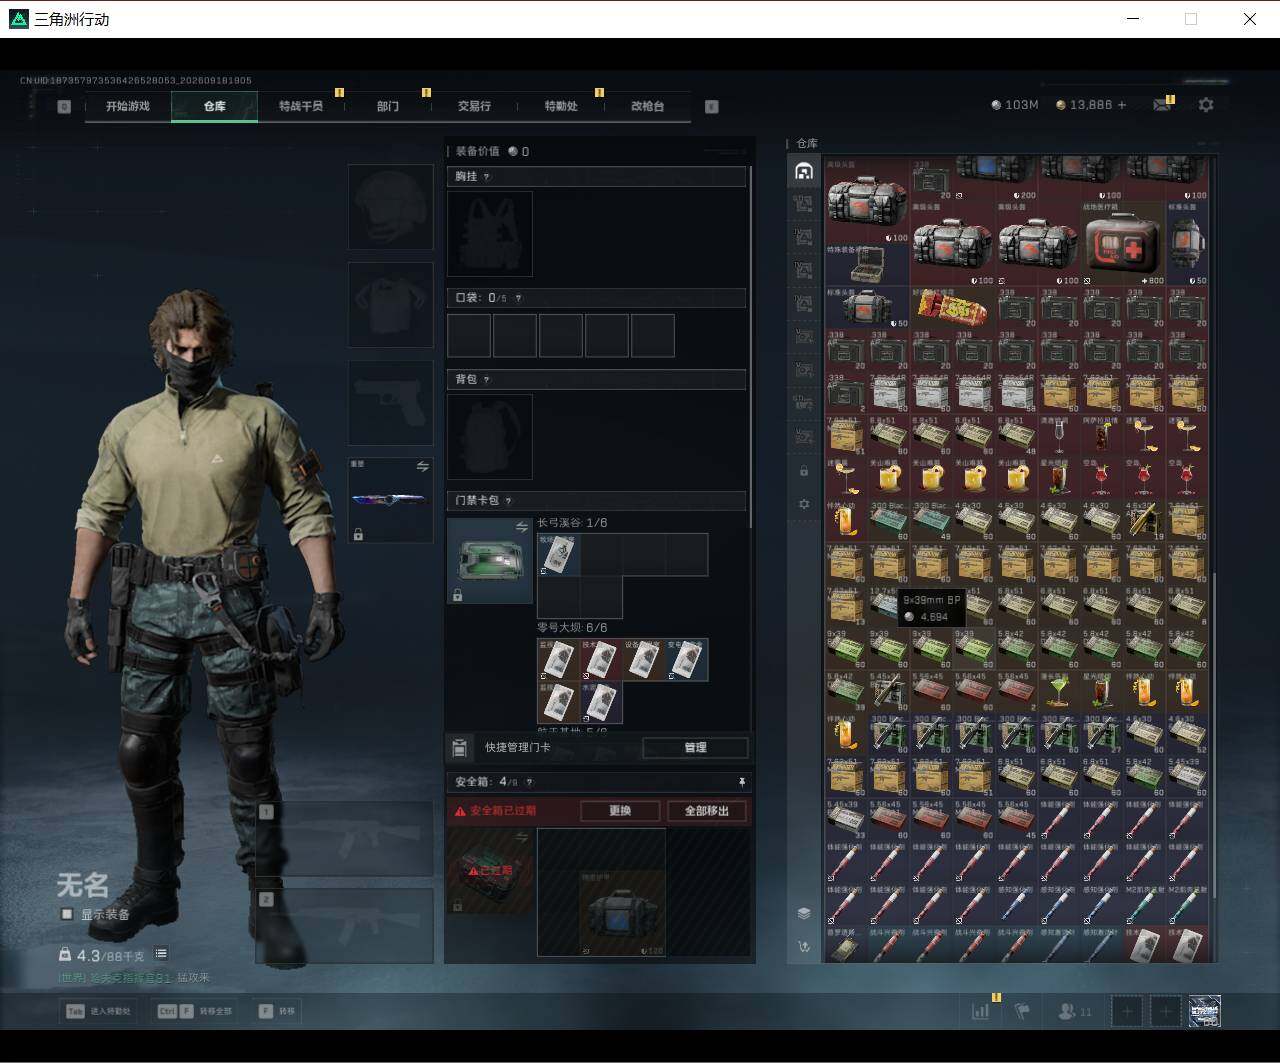The width and height of the screenshot is (1280, 1063).
Task: Open the statistics bar chart icon
Action: pos(980,1011)
